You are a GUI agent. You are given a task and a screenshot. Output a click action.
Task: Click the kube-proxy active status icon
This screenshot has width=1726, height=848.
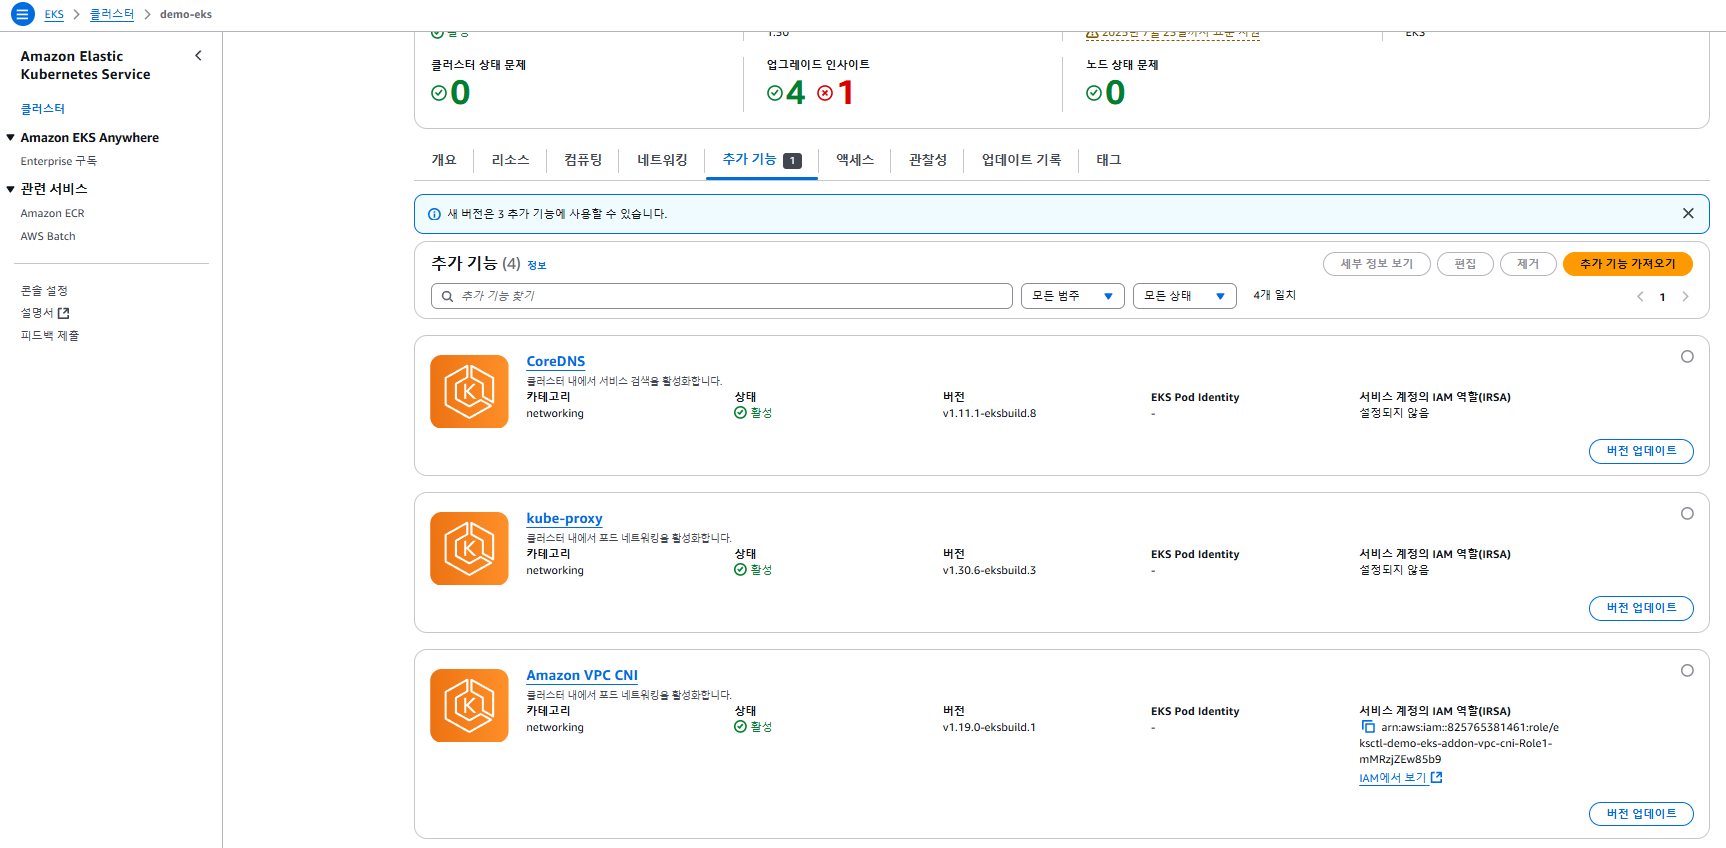(x=741, y=570)
